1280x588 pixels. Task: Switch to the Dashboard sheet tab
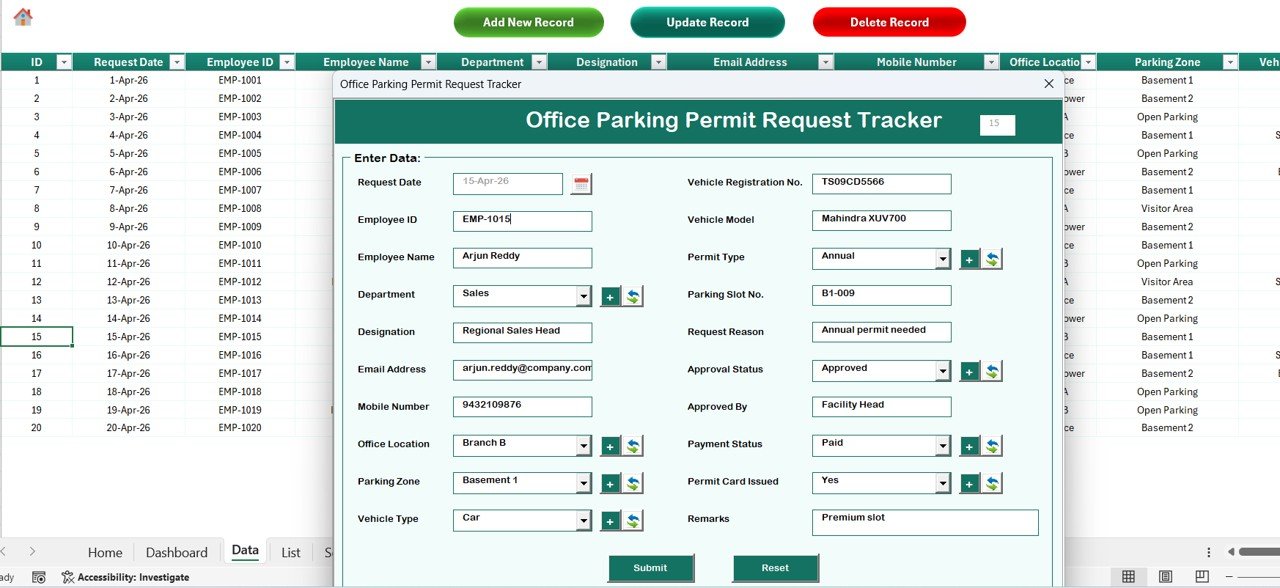coord(176,551)
